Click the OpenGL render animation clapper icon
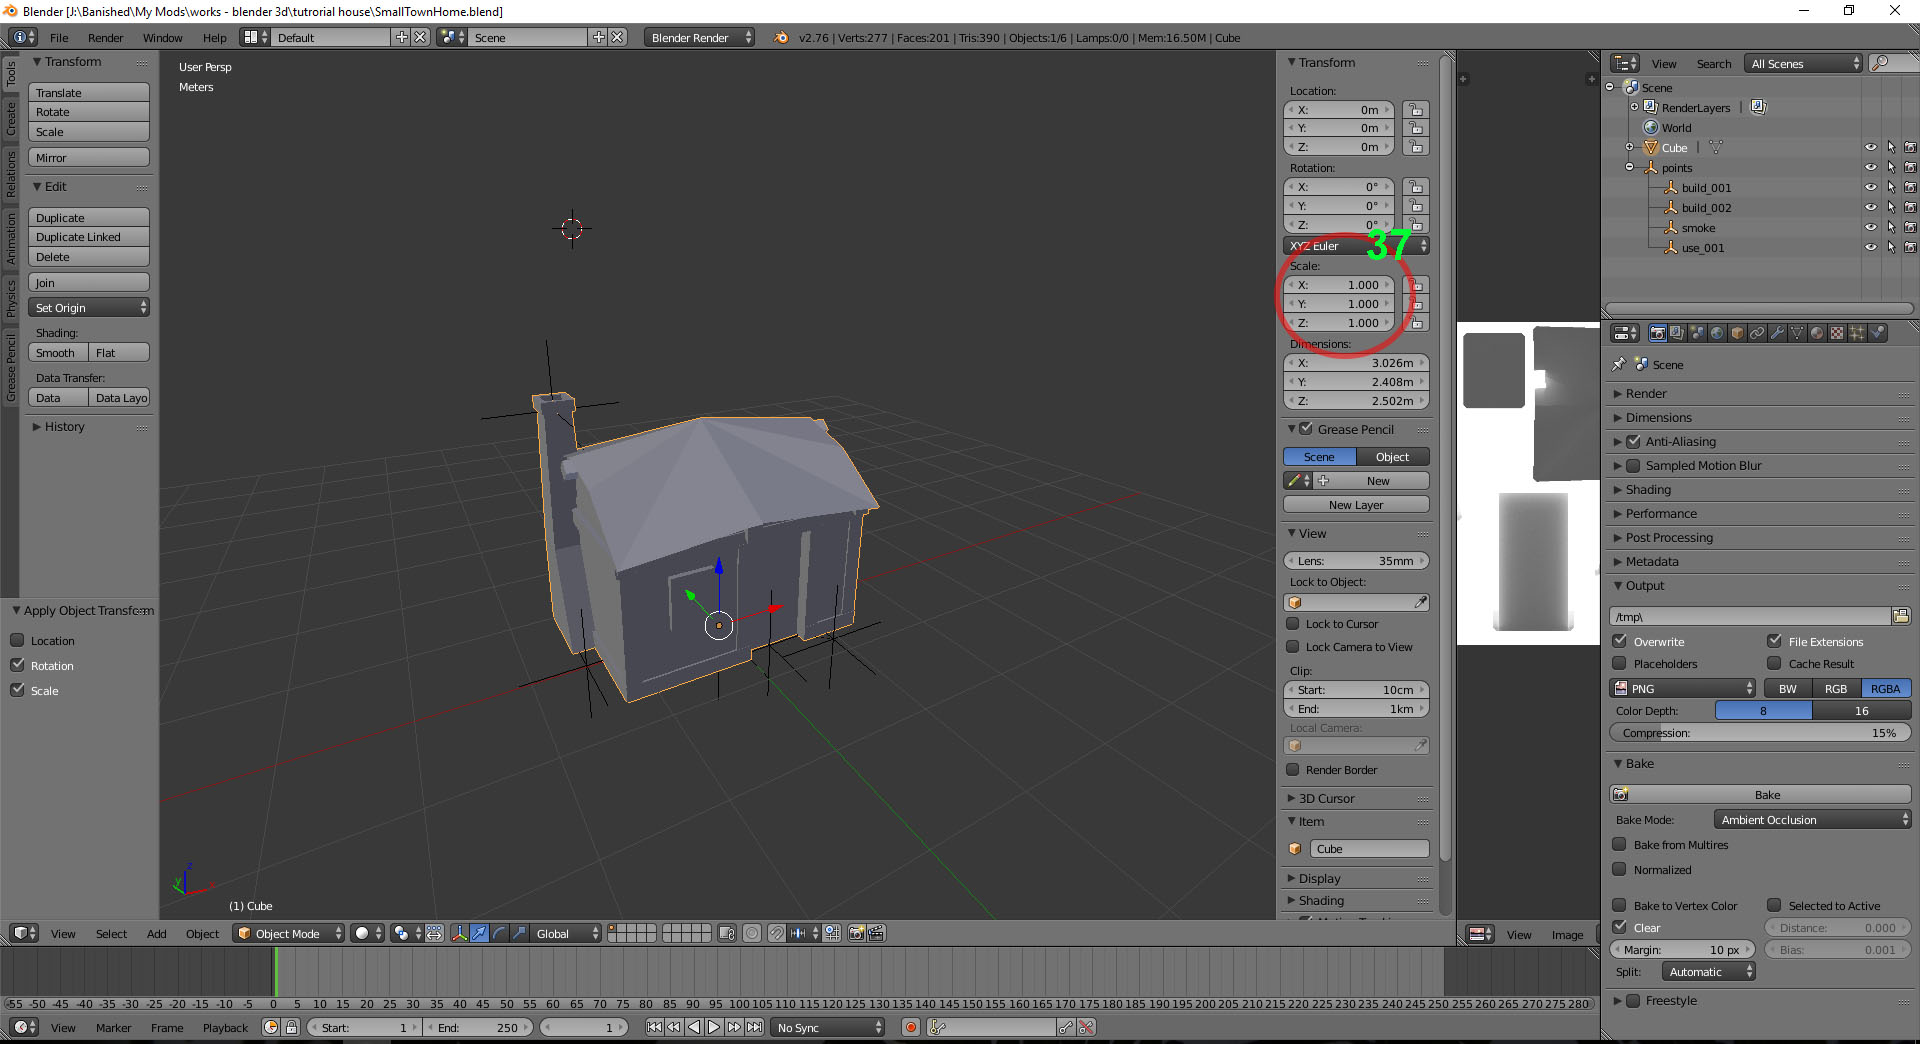The height and width of the screenshot is (1044, 1920). (877, 933)
